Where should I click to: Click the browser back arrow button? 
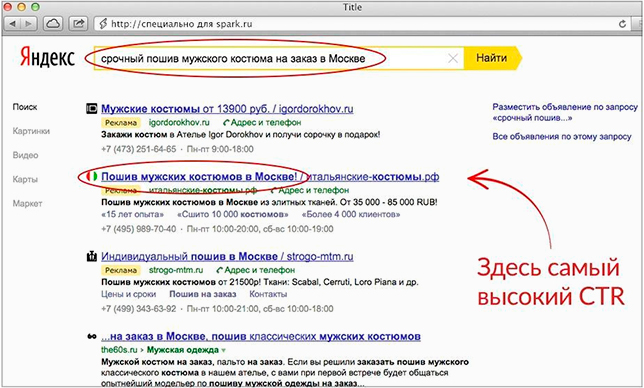point(12,24)
